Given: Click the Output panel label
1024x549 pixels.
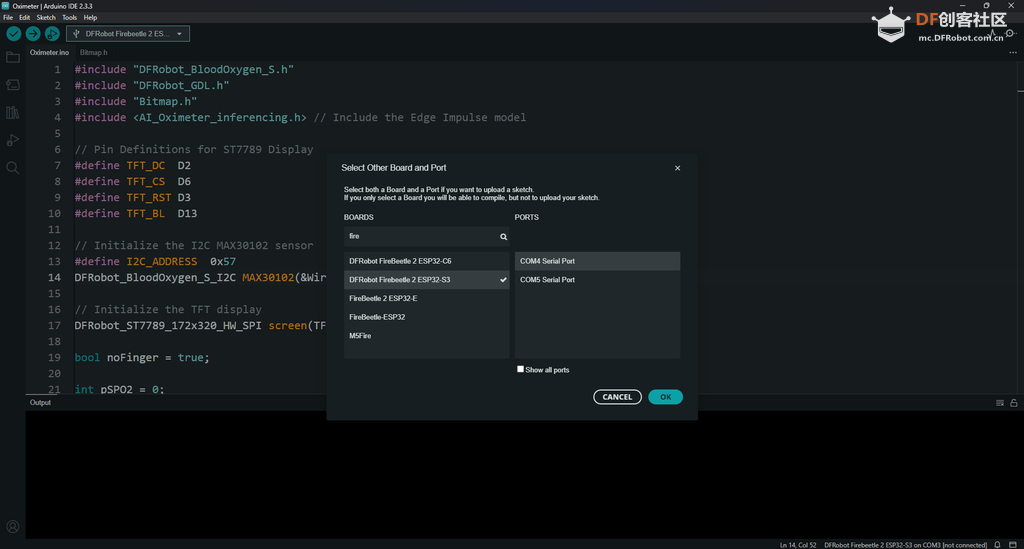Looking at the screenshot, I should tap(40, 403).
